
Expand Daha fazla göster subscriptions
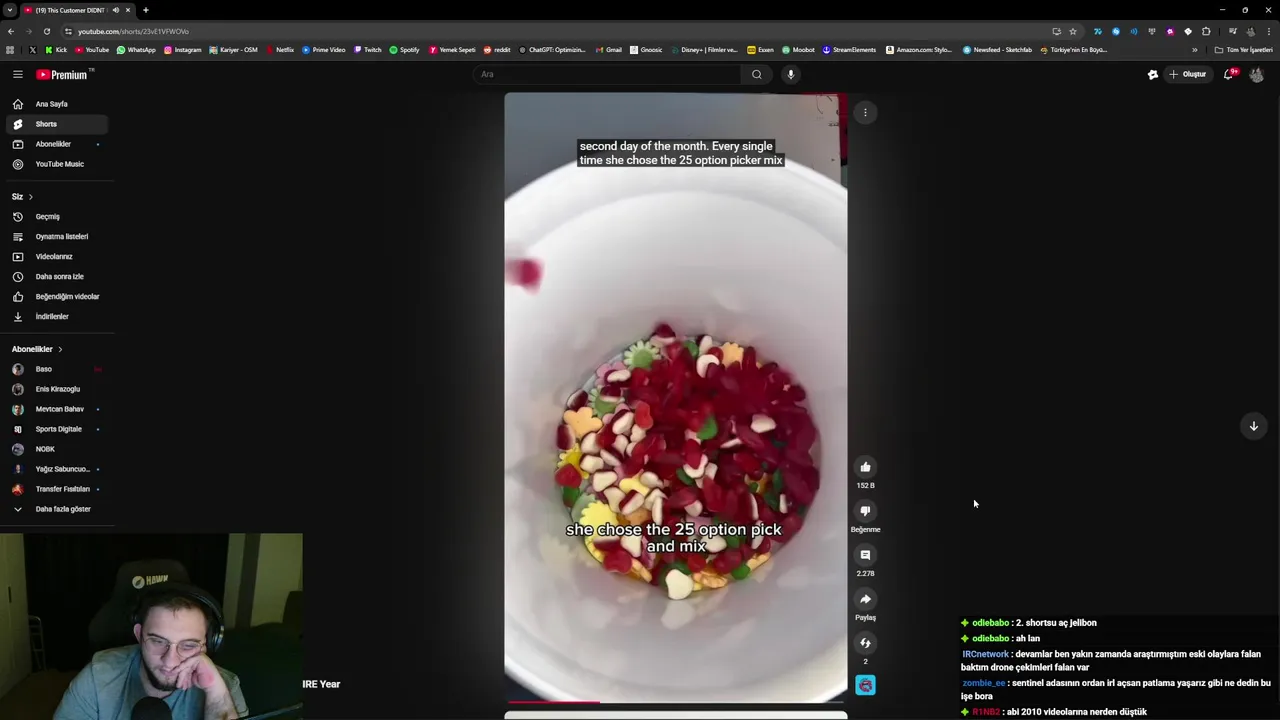pos(52,509)
